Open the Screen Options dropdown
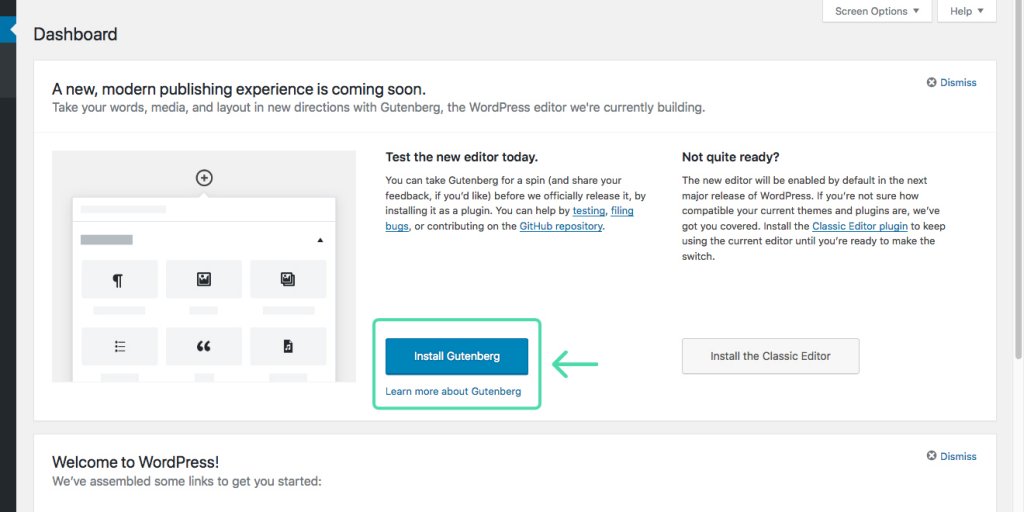Screen dimensions: 1024x512 pyautogui.click(x=876, y=11)
